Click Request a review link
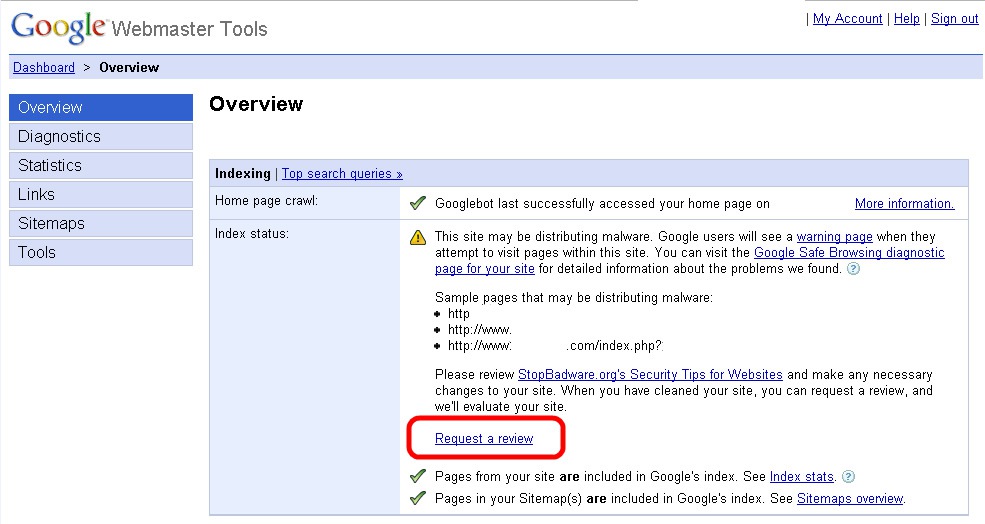Image resolution: width=985 pixels, height=524 pixels. 484,439
